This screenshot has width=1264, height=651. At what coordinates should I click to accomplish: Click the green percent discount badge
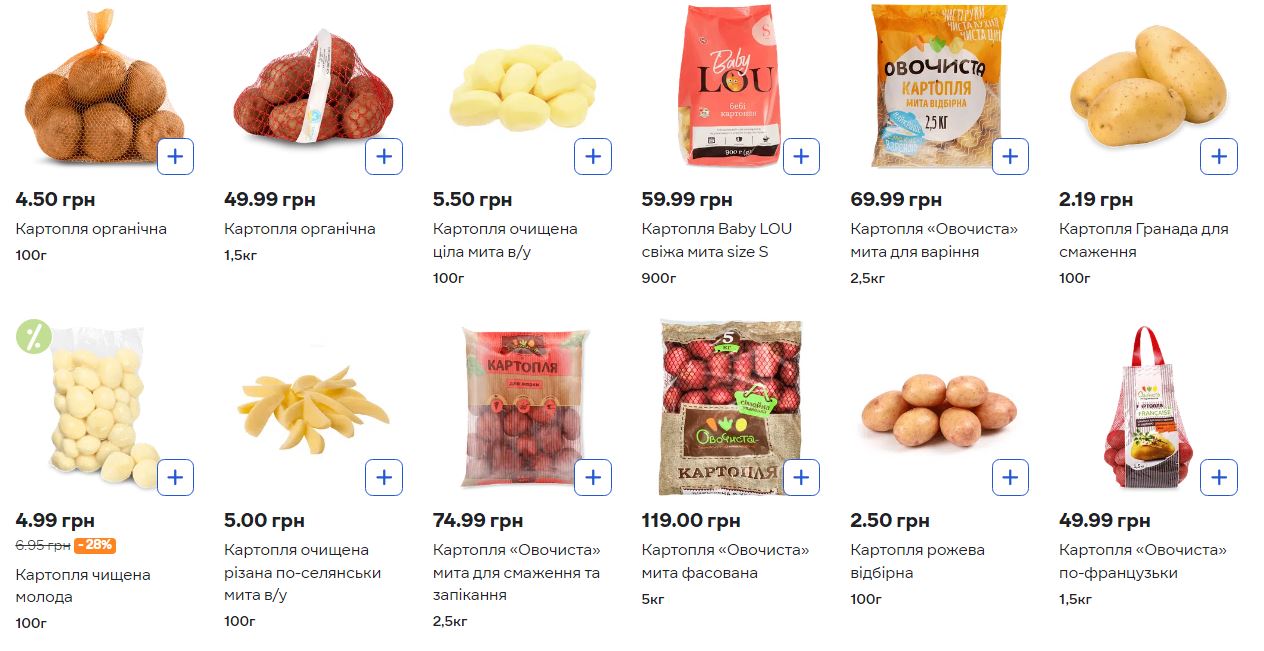33,337
